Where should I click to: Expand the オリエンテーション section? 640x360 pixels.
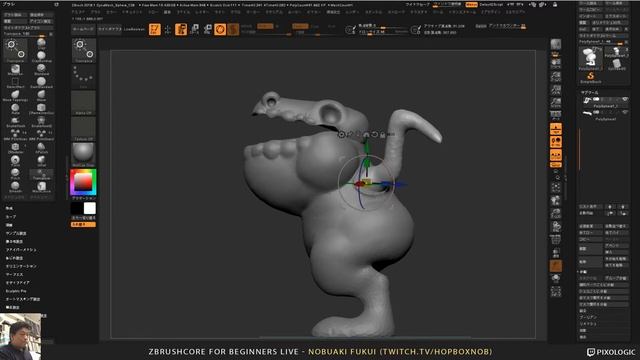pos(21,266)
